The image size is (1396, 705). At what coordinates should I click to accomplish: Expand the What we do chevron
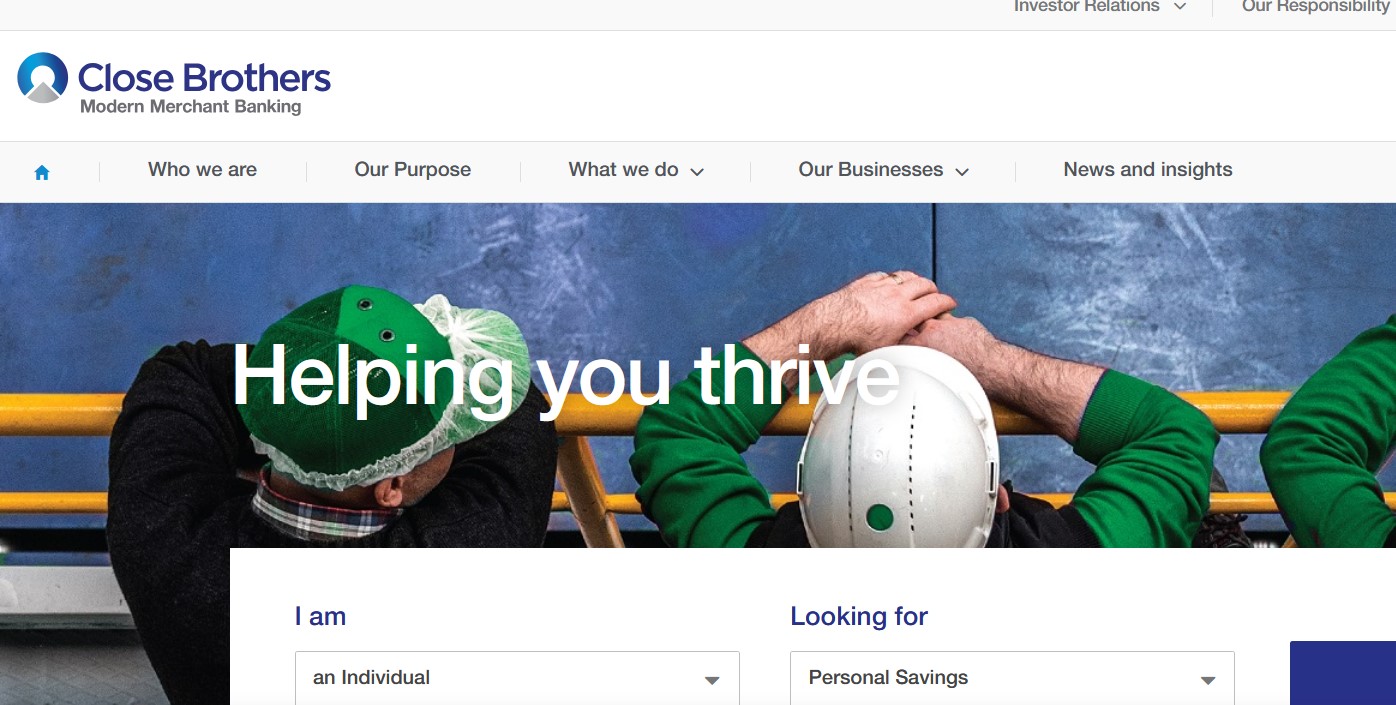coord(697,172)
